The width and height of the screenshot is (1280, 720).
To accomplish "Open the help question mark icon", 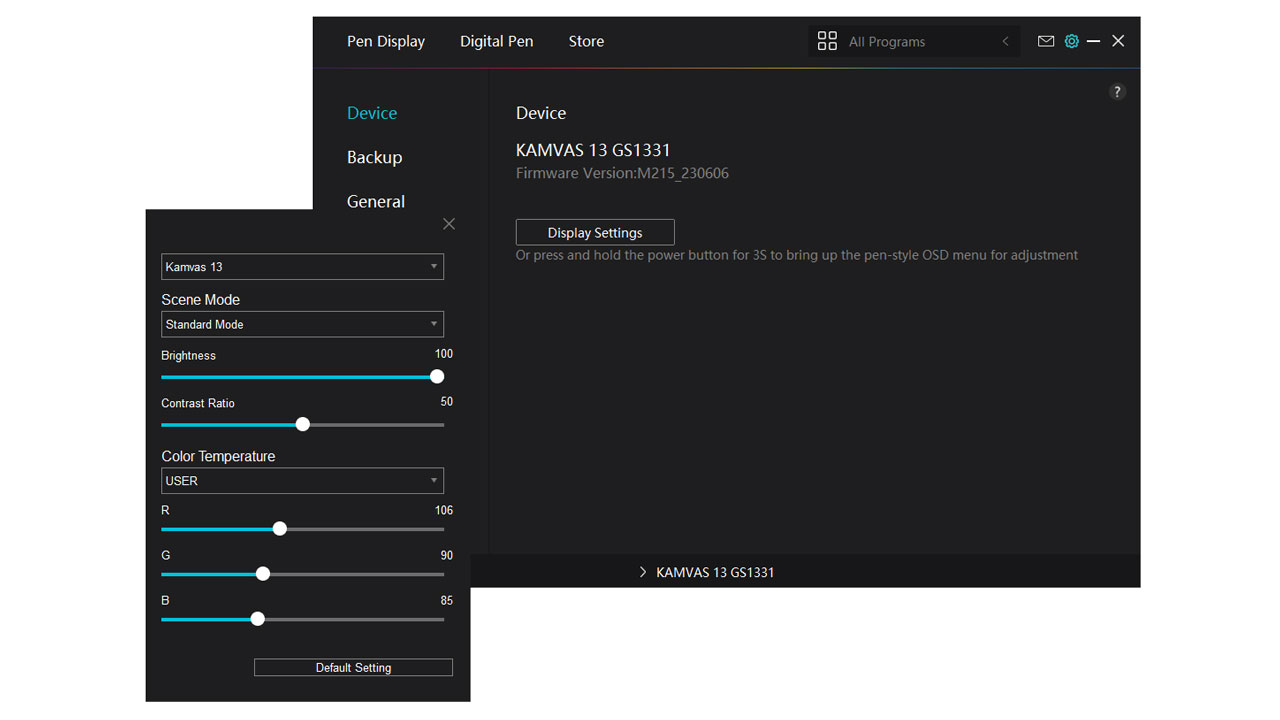I will click(1117, 91).
